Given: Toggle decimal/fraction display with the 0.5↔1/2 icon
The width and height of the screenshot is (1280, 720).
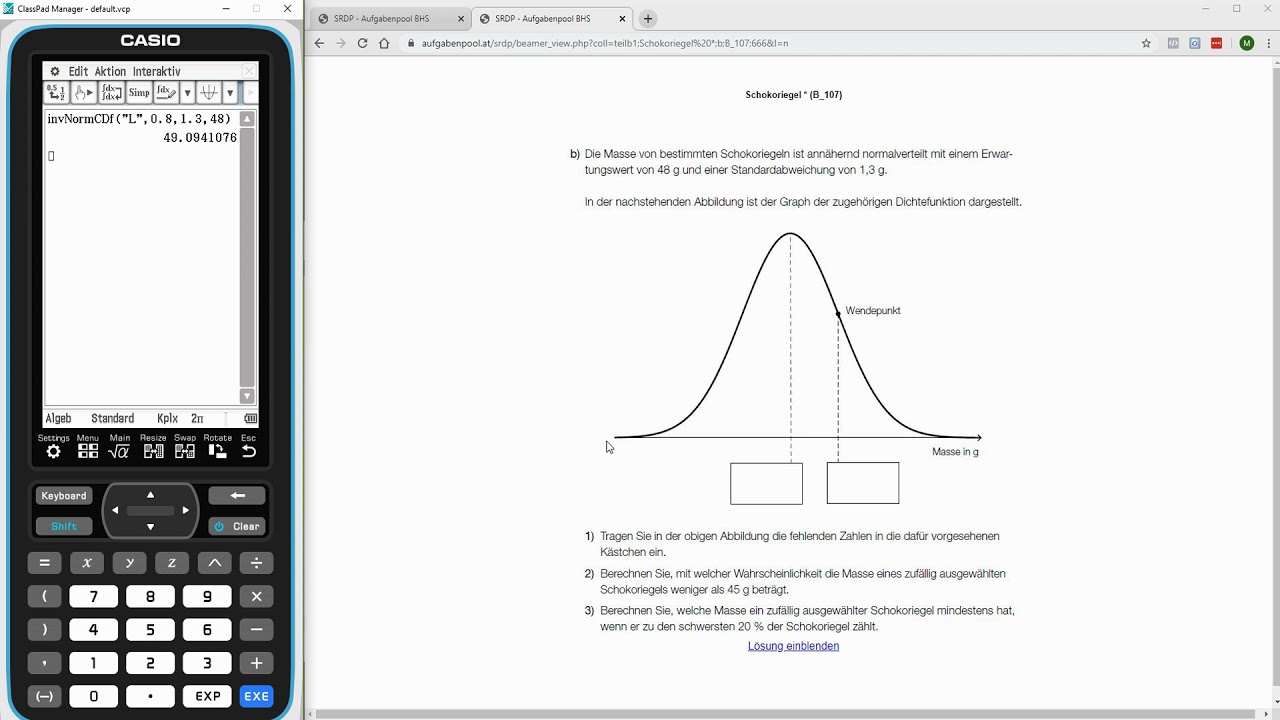Looking at the screenshot, I should tap(56, 93).
